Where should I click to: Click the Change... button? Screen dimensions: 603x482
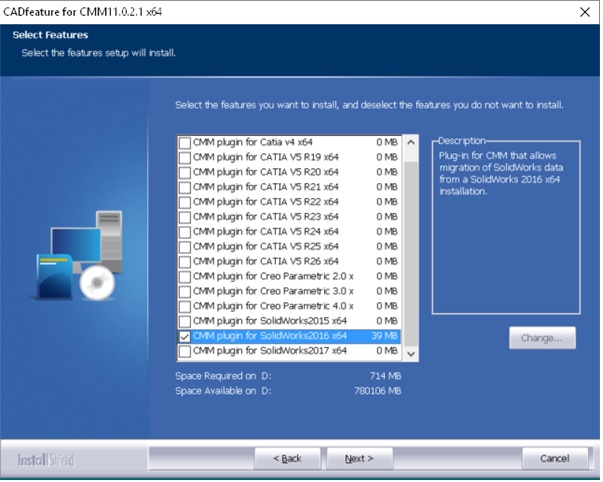point(542,338)
